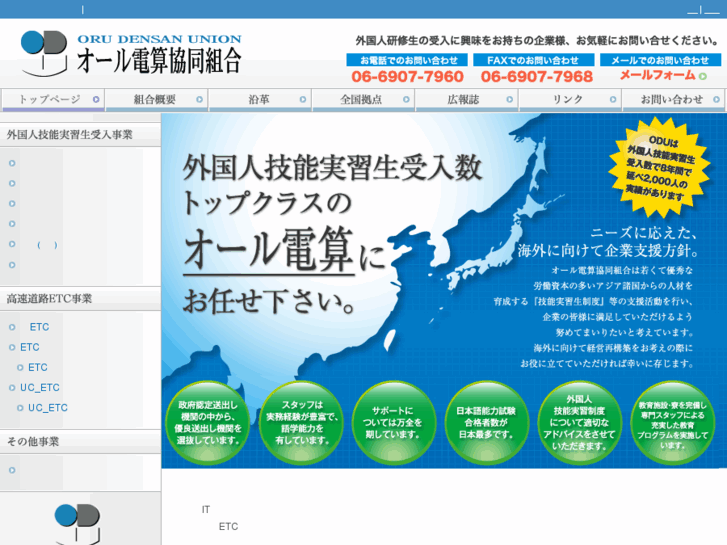Click the オール電算 banner headline
Image resolution: width=727 pixels, height=545 pixels.
point(269,250)
